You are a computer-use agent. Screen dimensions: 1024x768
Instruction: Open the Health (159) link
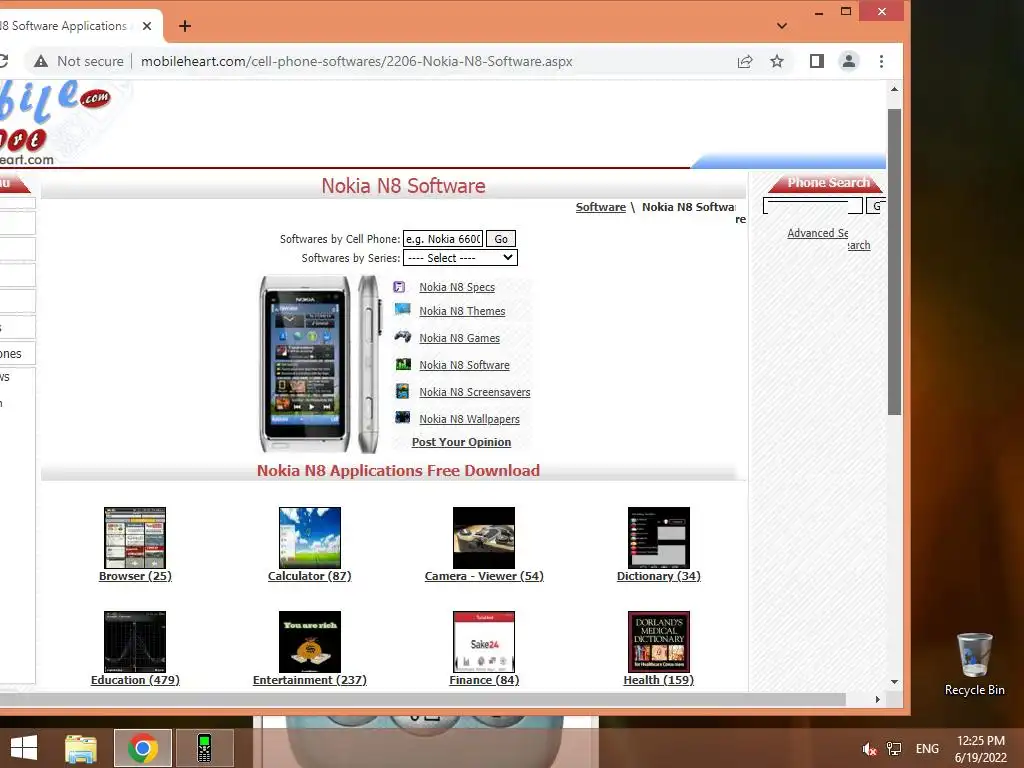tap(659, 680)
